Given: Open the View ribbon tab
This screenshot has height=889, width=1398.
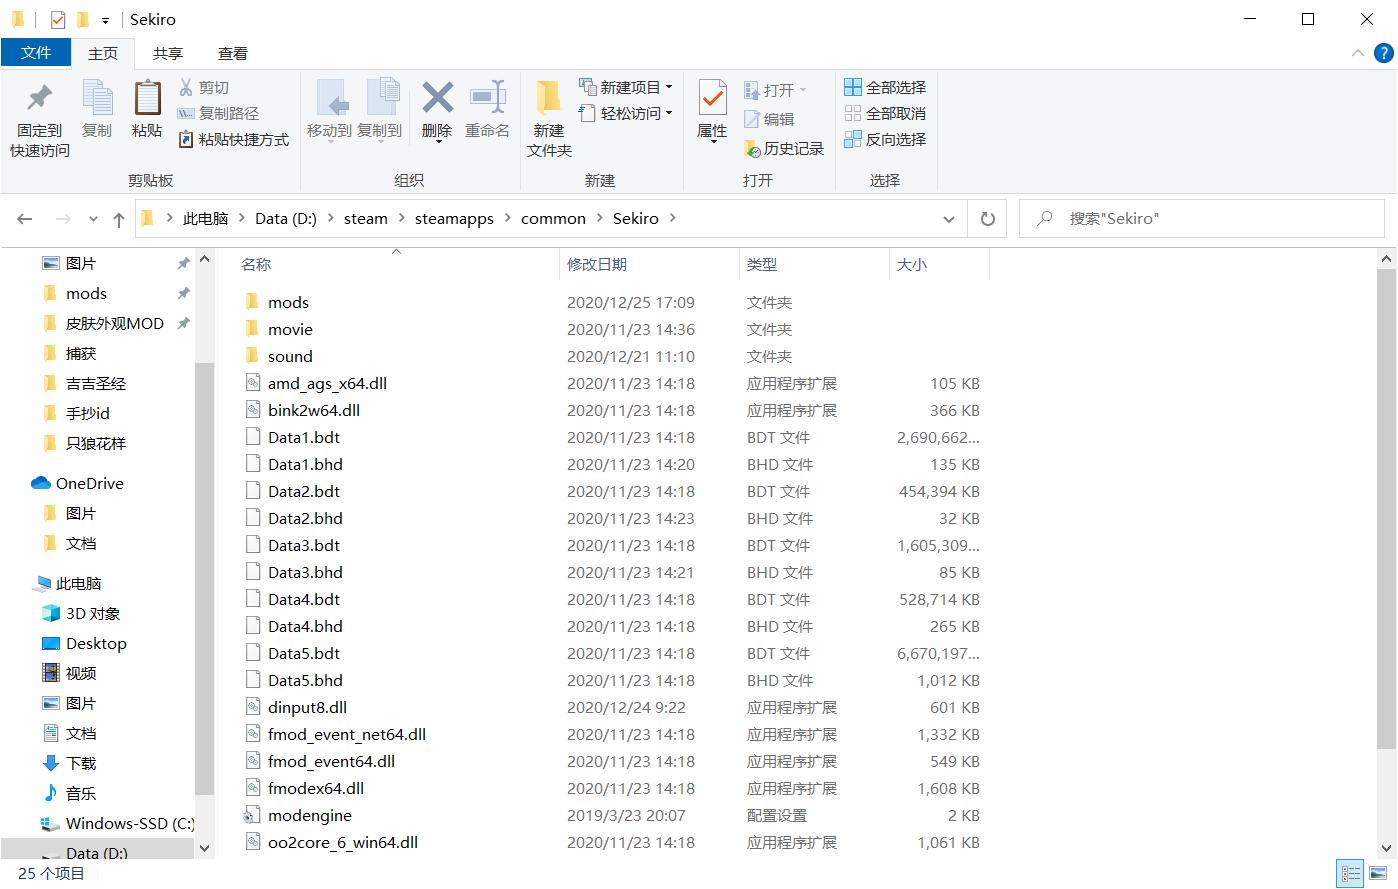Looking at the screenshot, I should 232,53.
